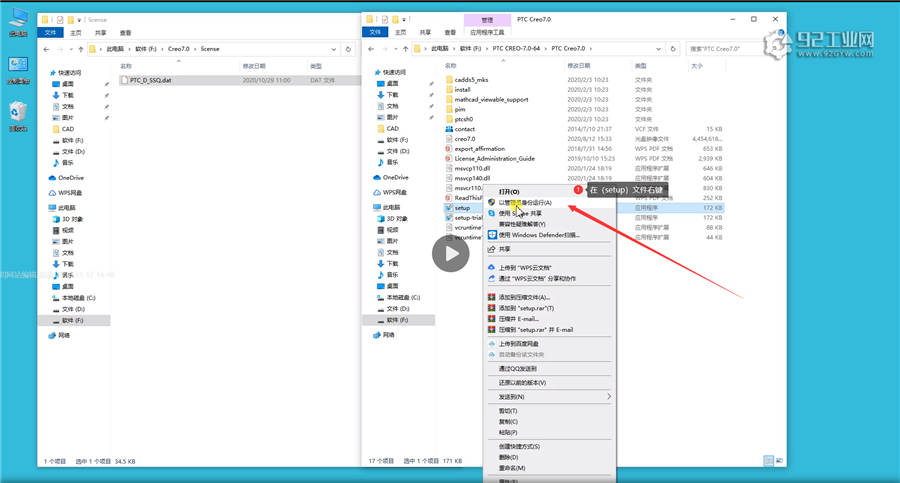Click the WPS cloud share and collaborate icon
The height and width of the screenshot is (483, 900).
pos(491,279)
